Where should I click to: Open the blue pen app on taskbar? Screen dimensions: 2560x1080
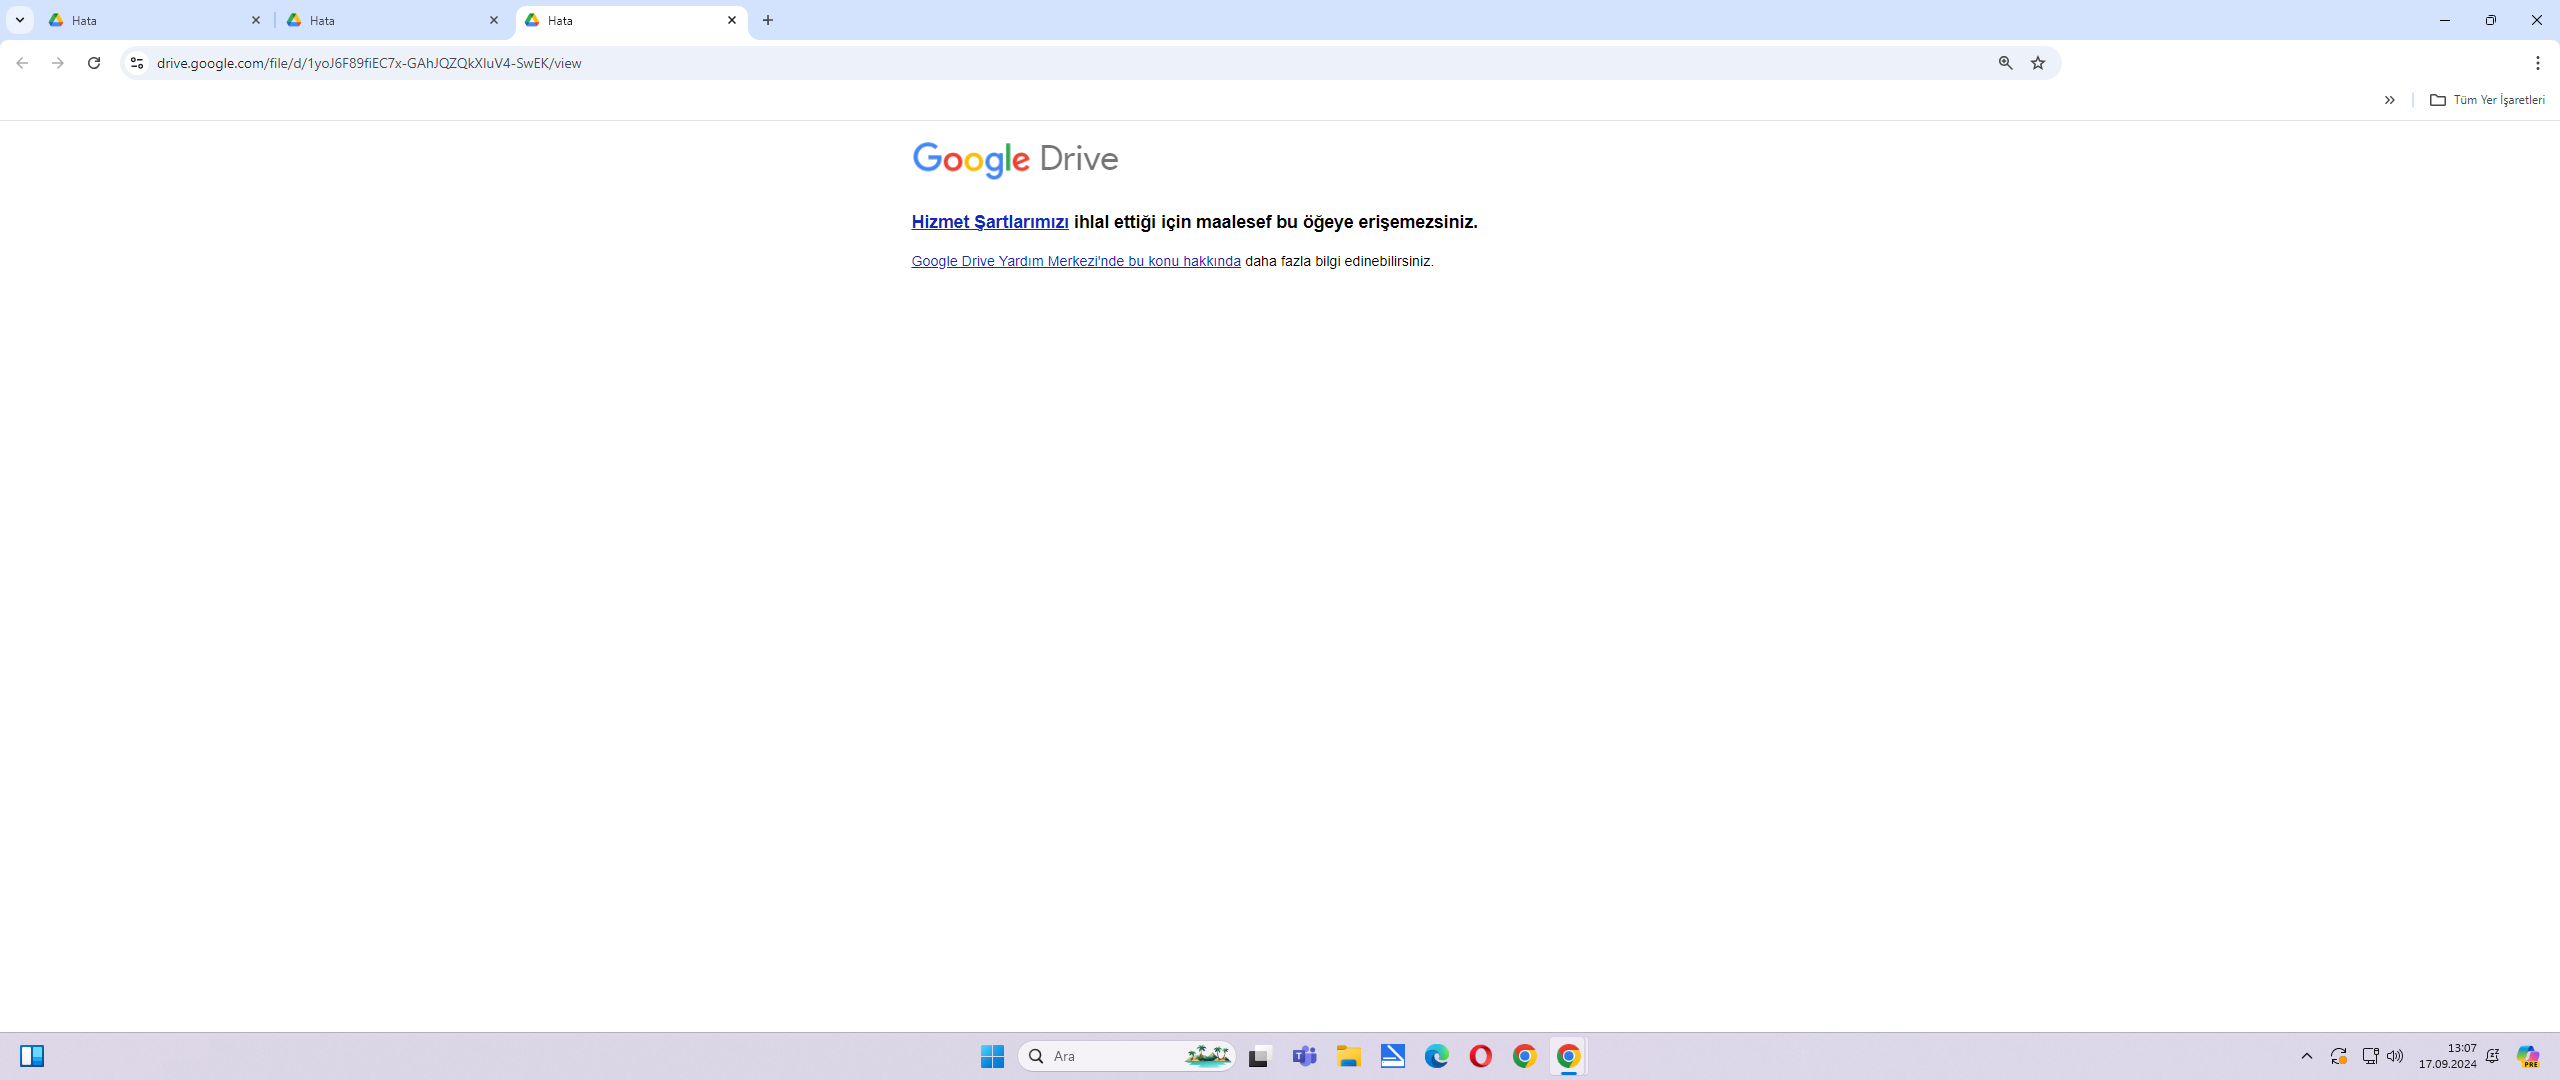(x=1392, y=1056)
